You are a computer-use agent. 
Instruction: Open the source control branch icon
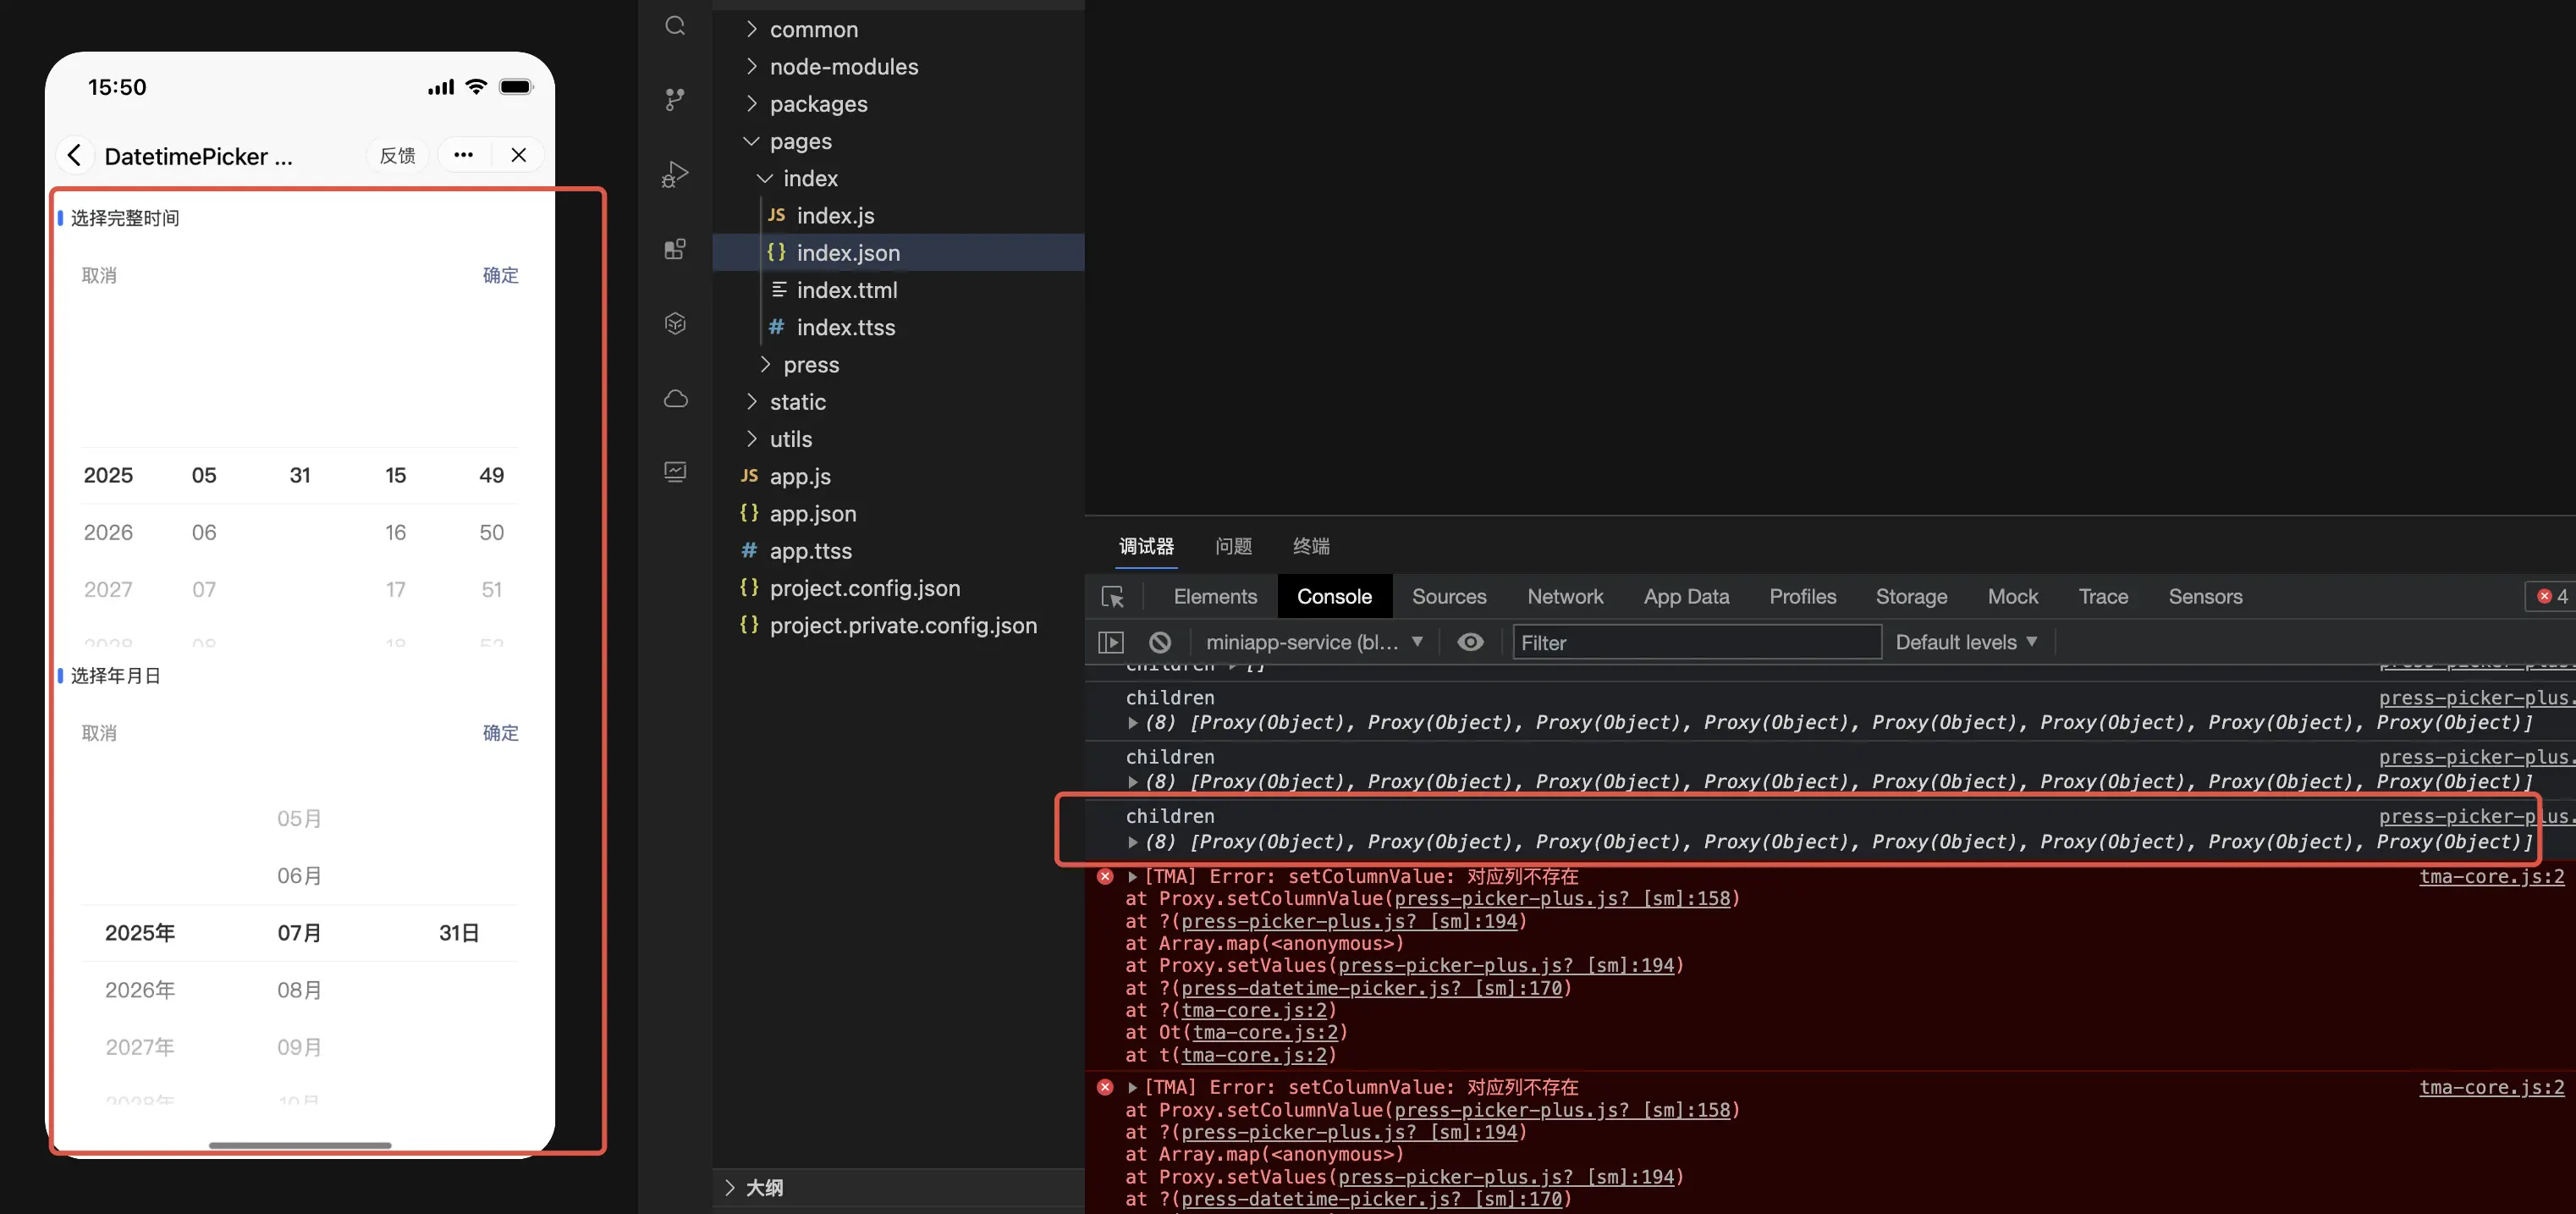[675, 99]
